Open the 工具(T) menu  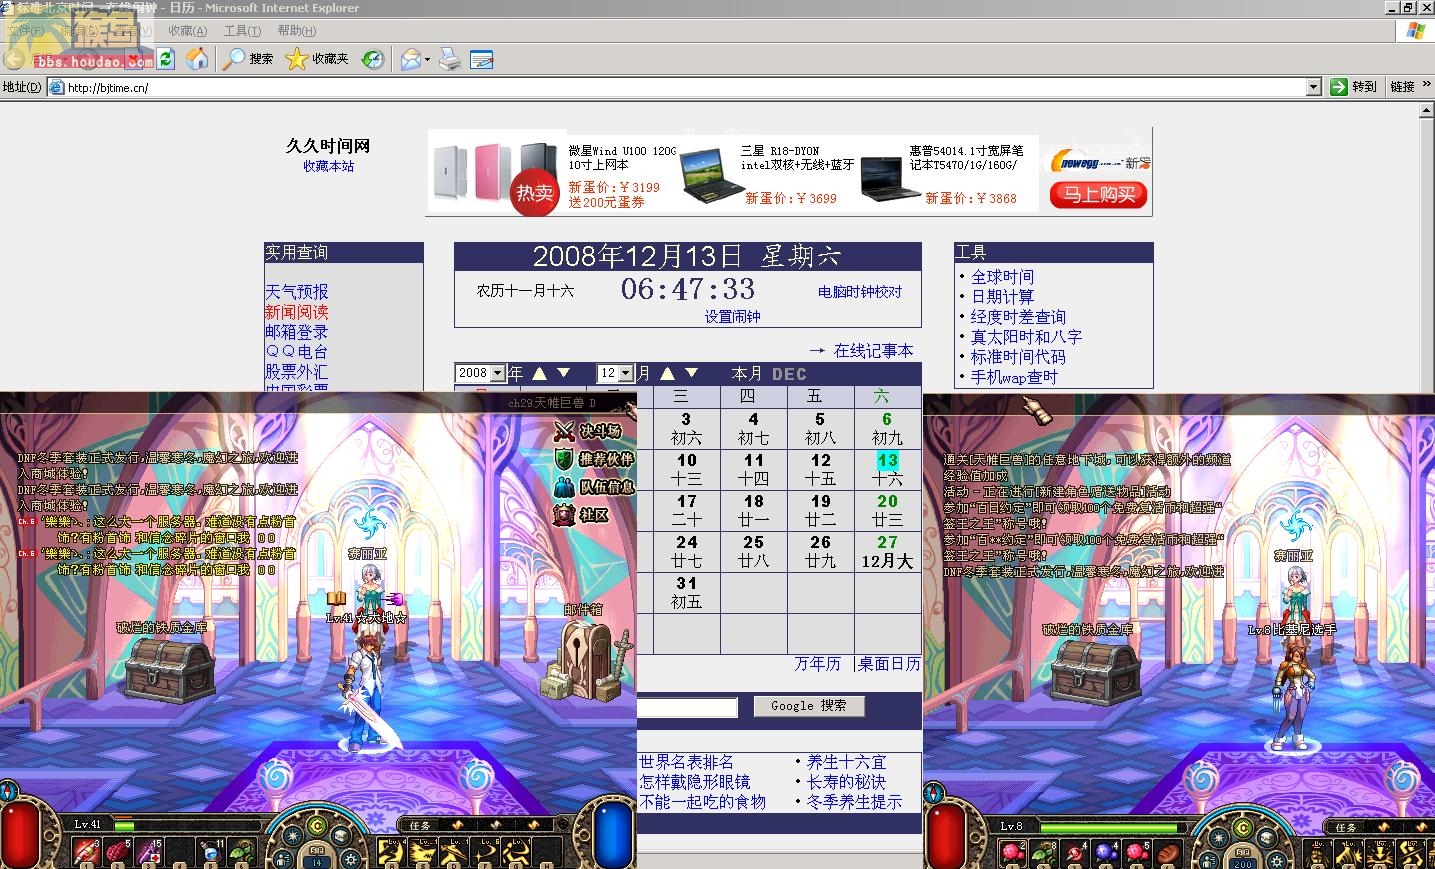click(x=242, y=31)
